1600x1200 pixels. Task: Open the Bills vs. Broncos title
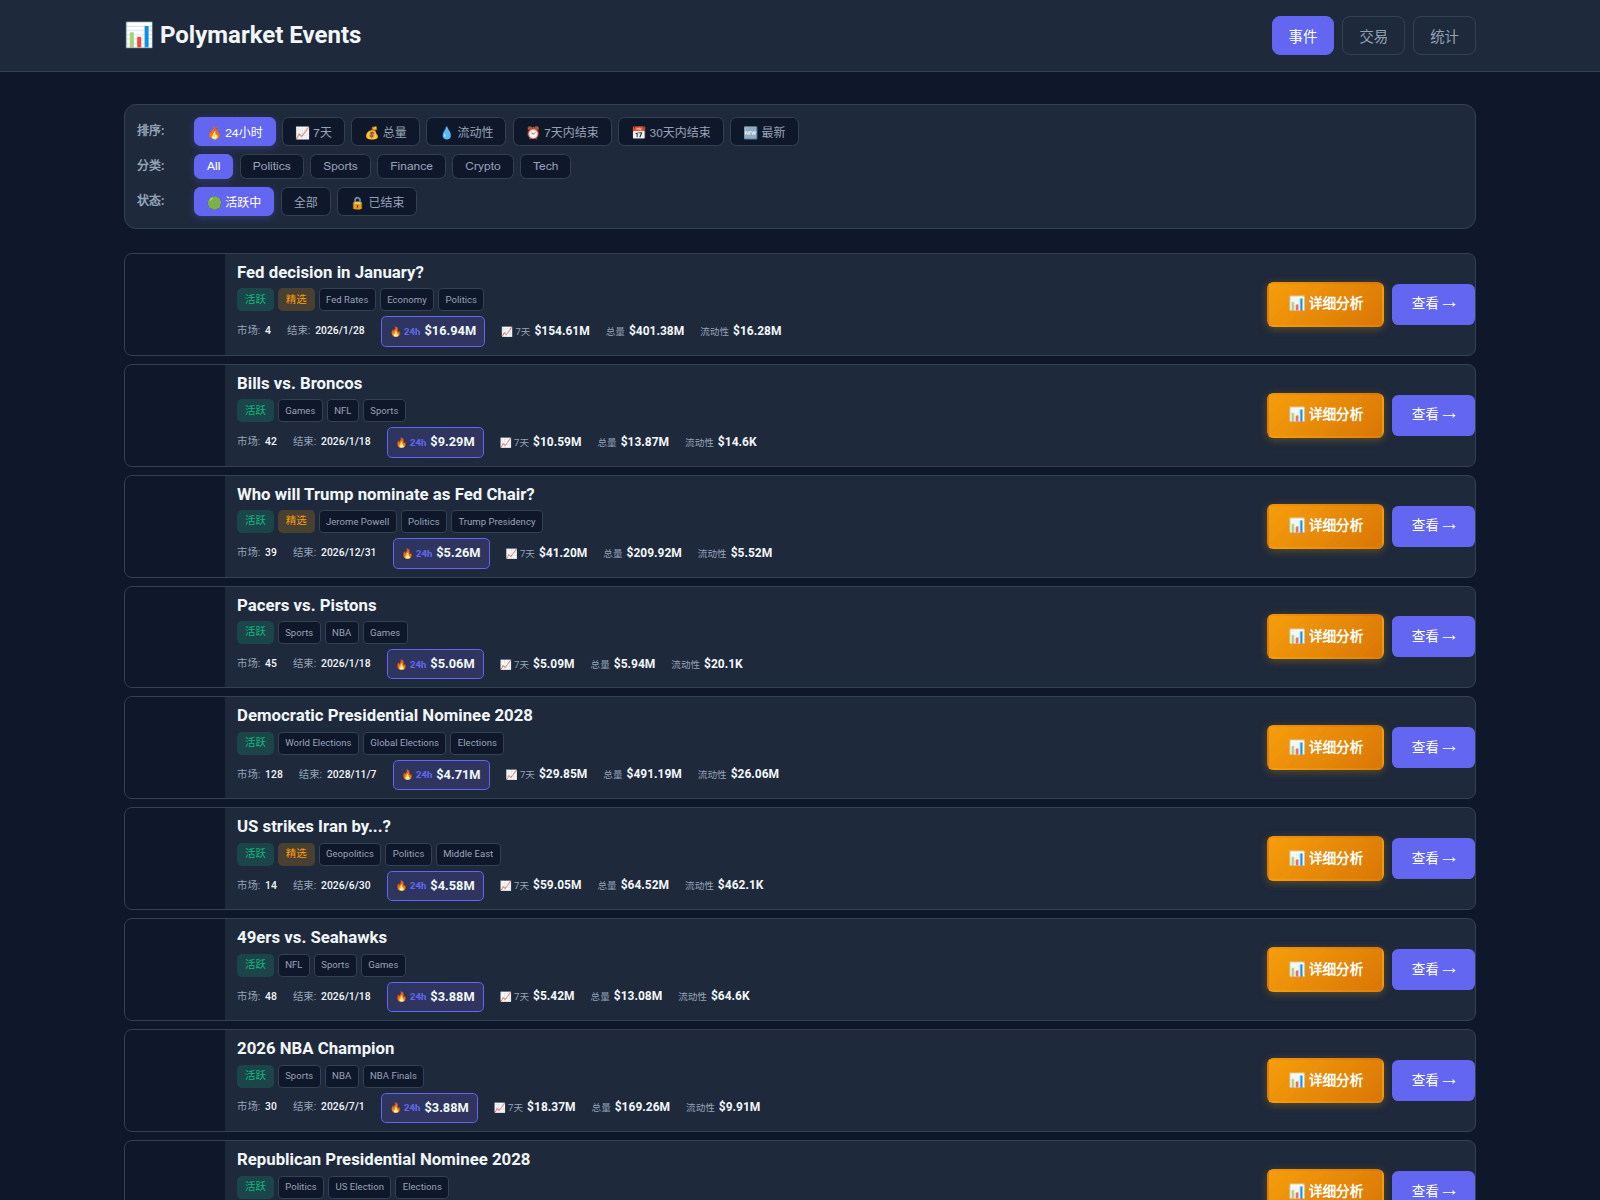coord(299,383)
